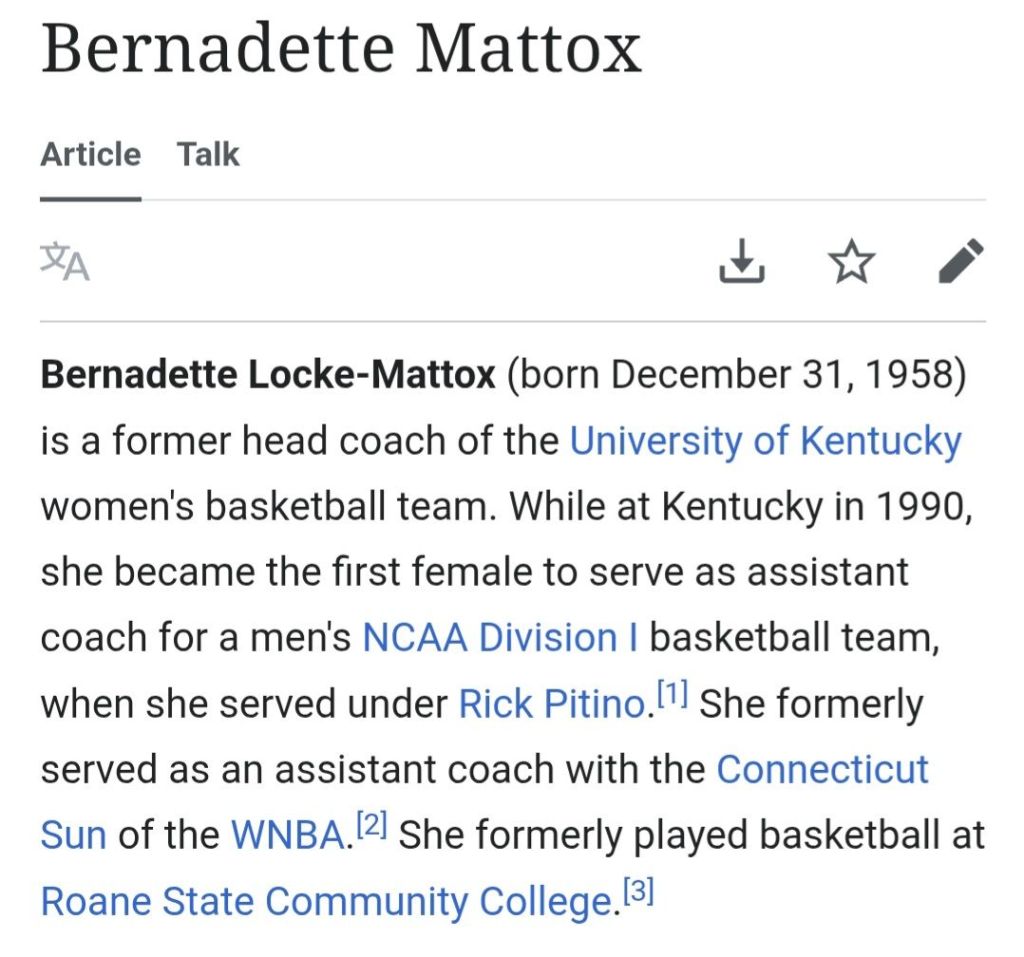Download the article via download icon
The height and width of the screenshot is (957, 1024).
click(741, 263)
